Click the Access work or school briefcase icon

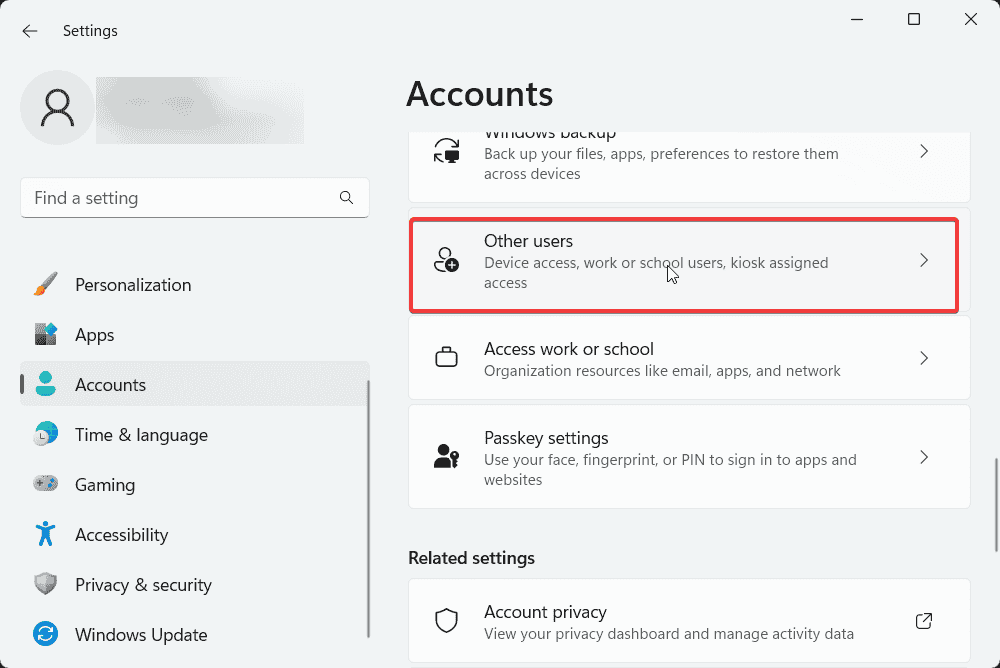click(446, 357)
